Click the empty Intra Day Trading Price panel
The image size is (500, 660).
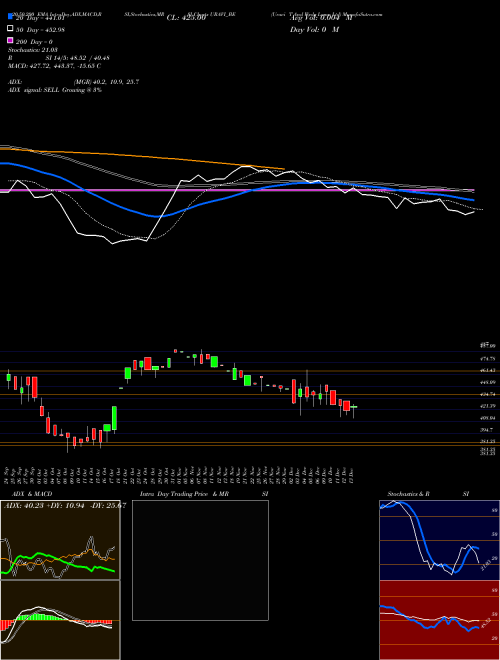(200, 560)
